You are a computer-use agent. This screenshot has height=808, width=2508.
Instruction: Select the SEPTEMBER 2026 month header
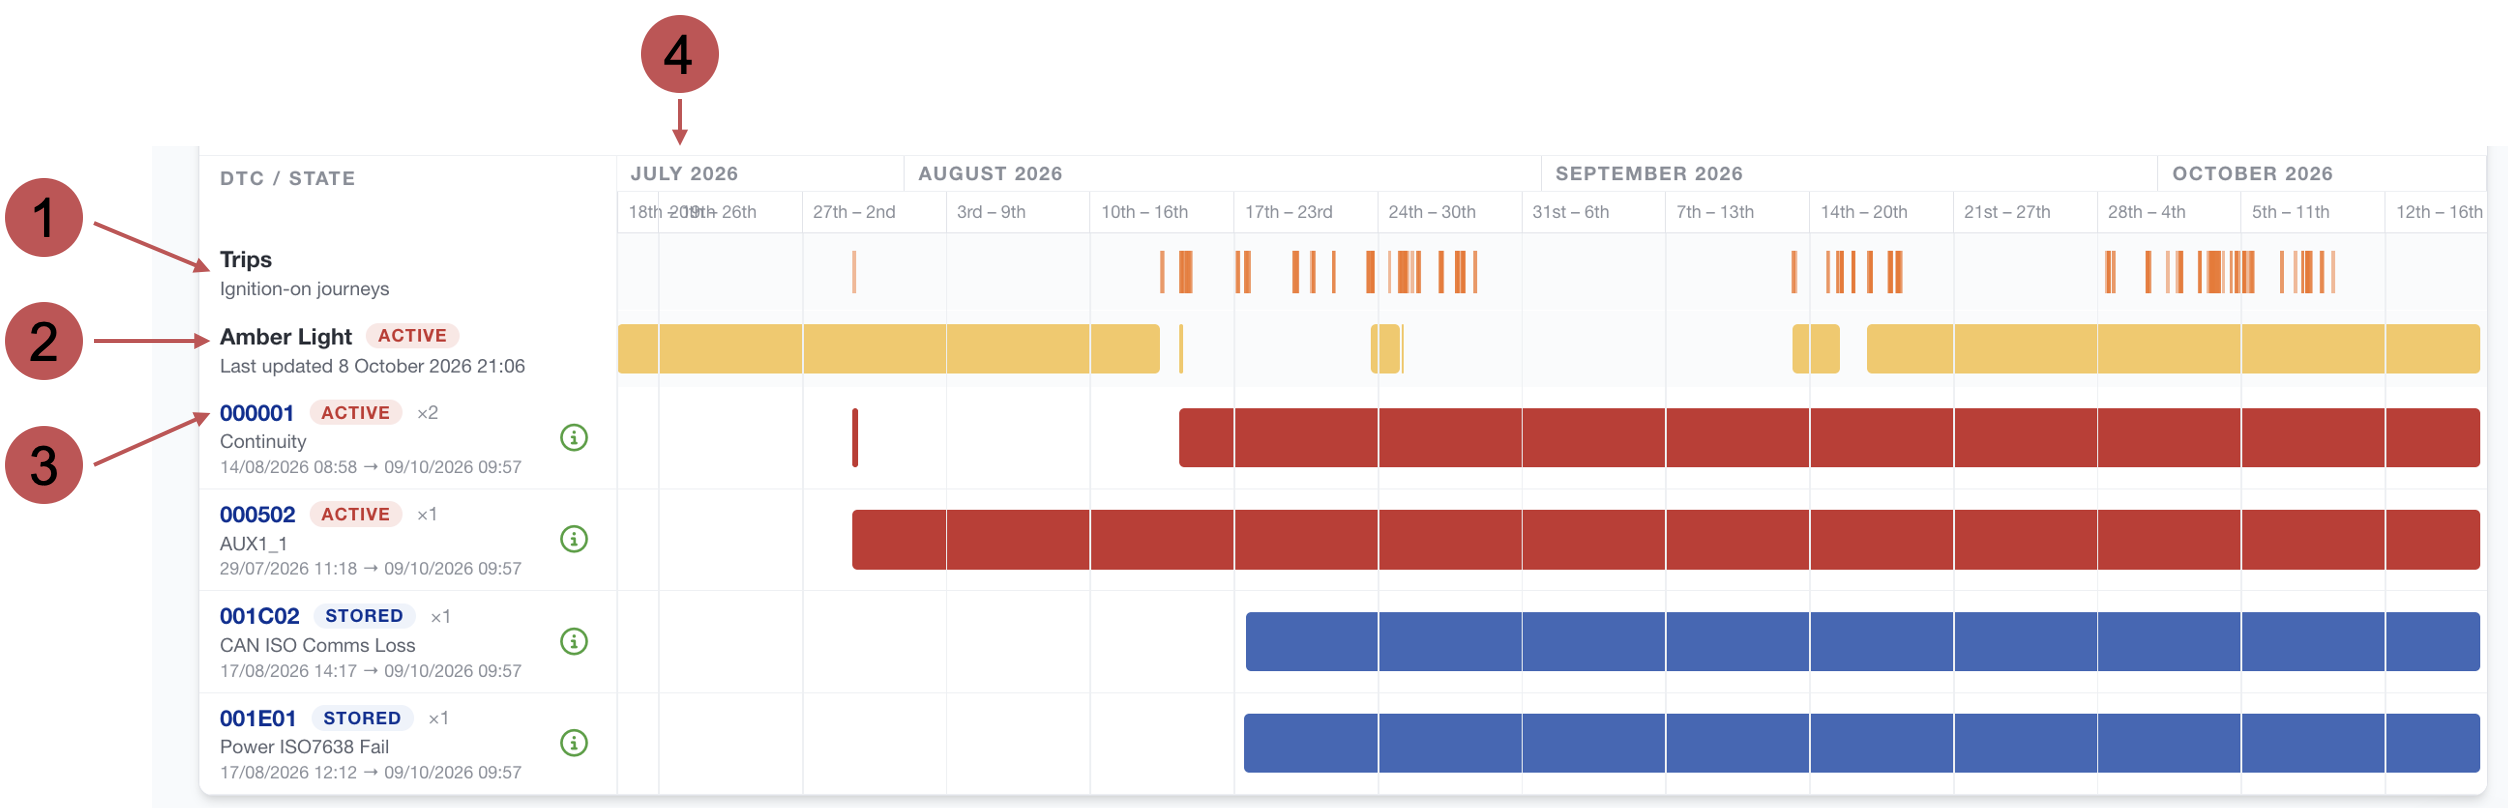tap(1649, 173)
